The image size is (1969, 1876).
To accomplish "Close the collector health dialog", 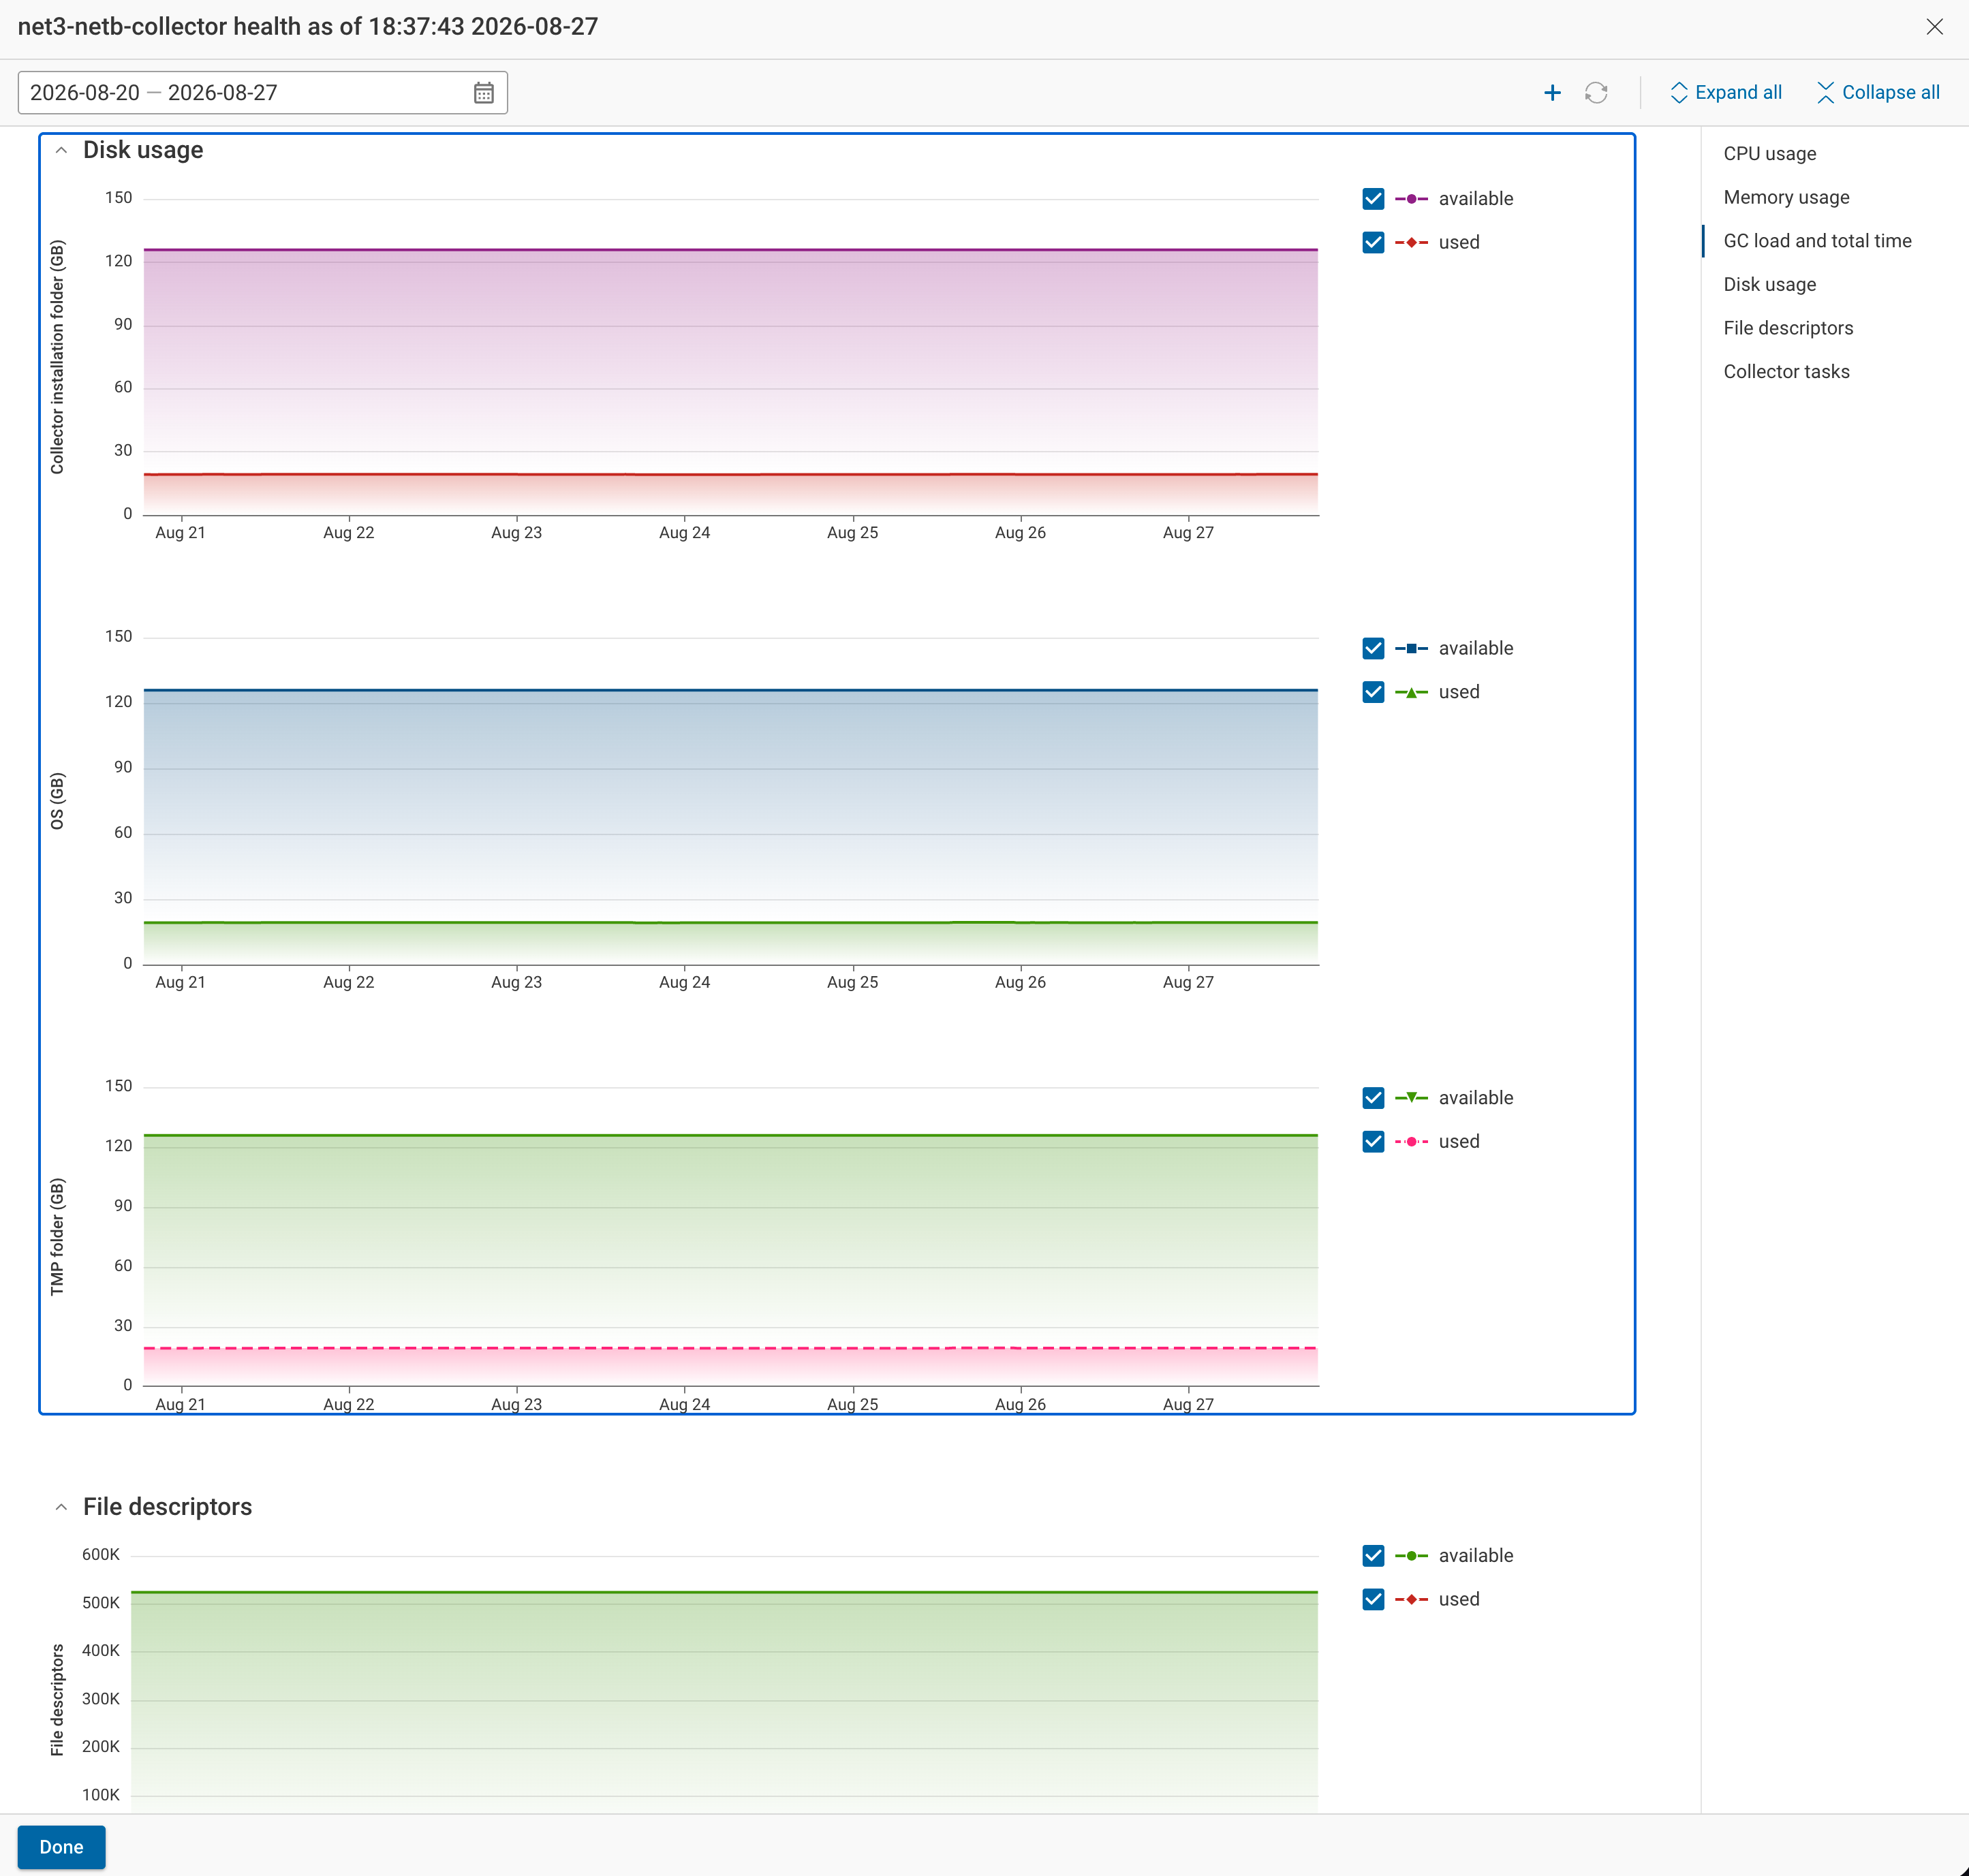I will click(1935, 27).
